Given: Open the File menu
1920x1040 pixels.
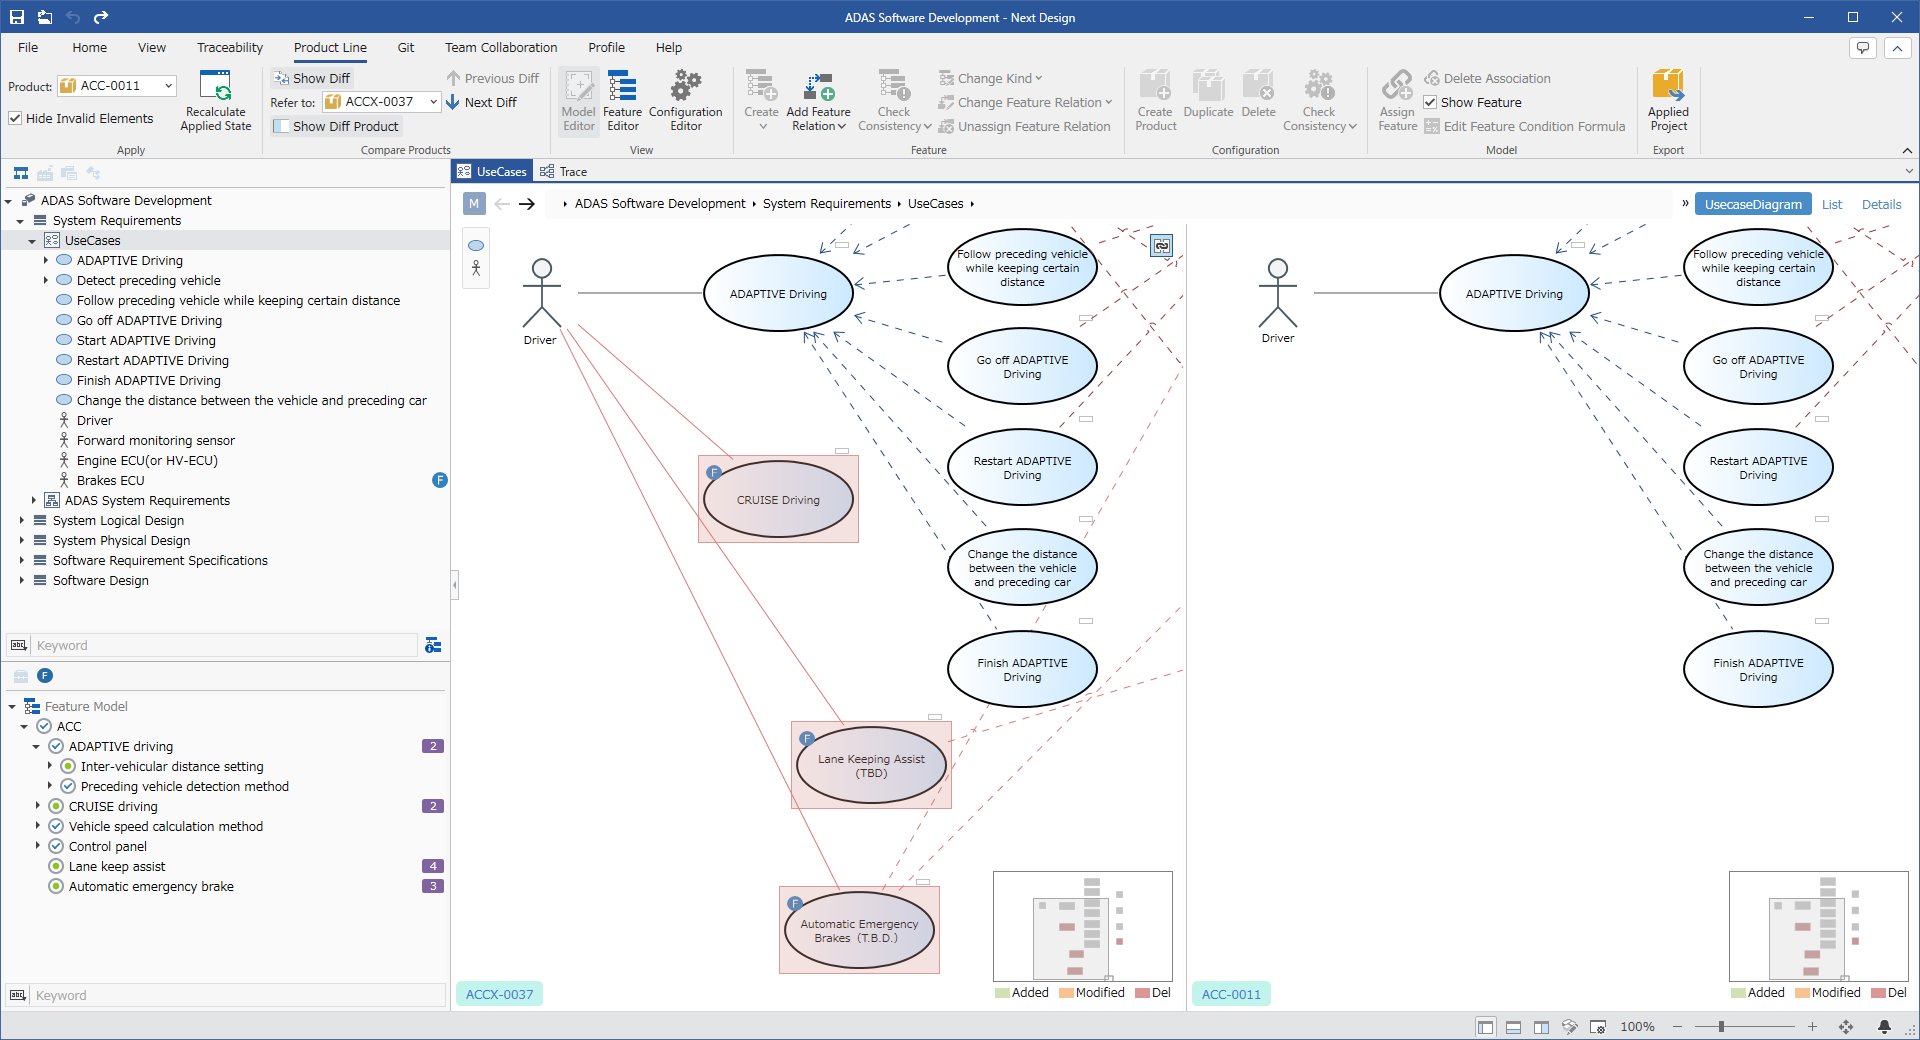Looking at the screenshot, I should (28, 47).
